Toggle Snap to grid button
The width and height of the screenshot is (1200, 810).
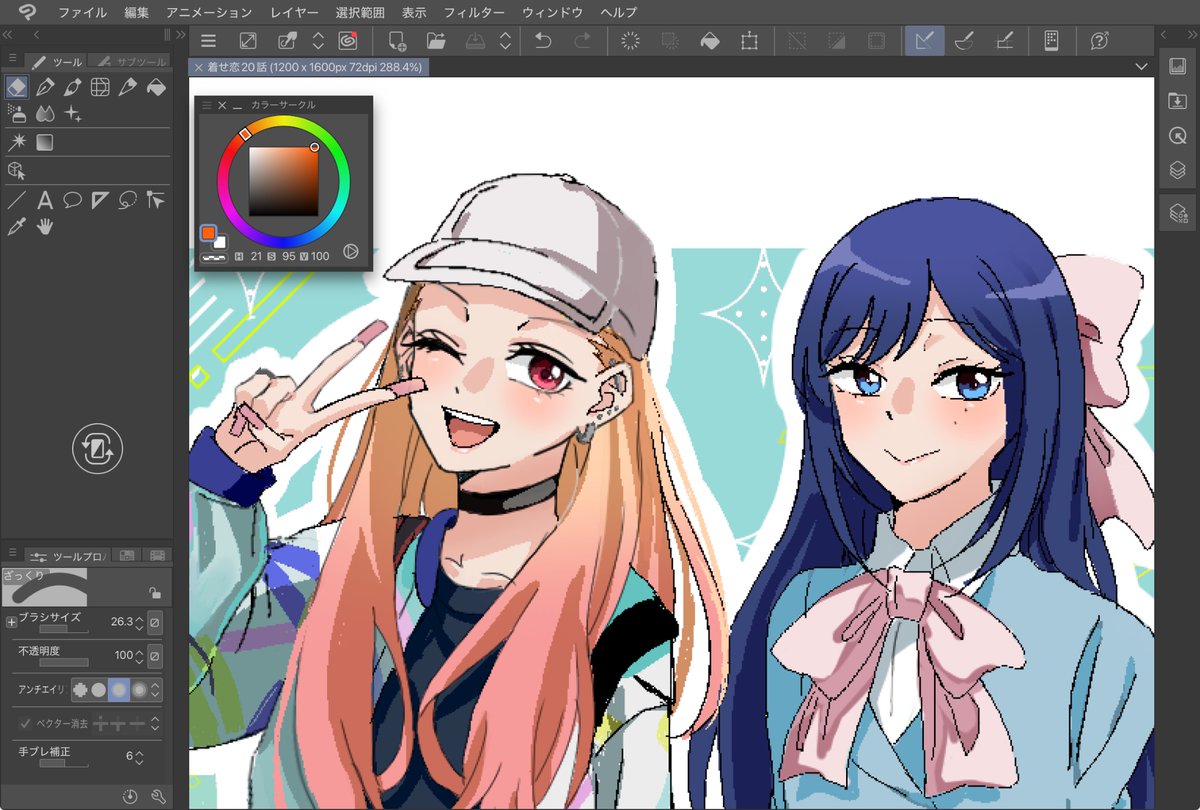[x=1005, y=41]
